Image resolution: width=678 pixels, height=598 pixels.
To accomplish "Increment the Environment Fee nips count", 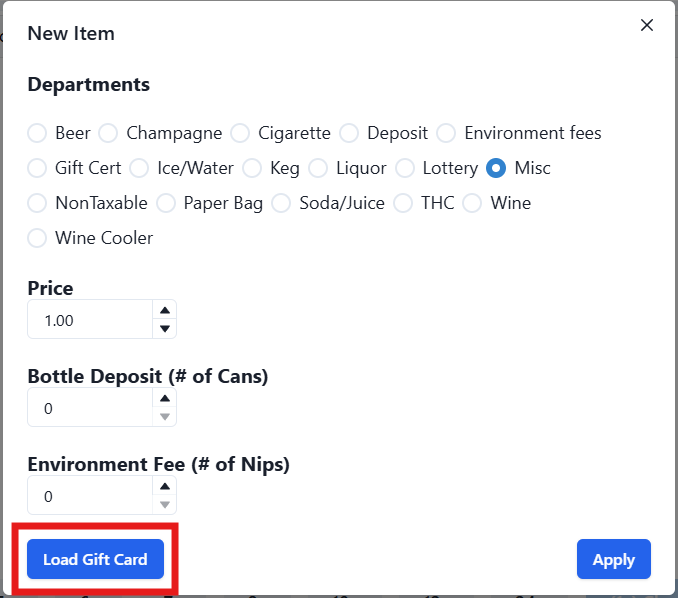I will click(x=165, y=486).
